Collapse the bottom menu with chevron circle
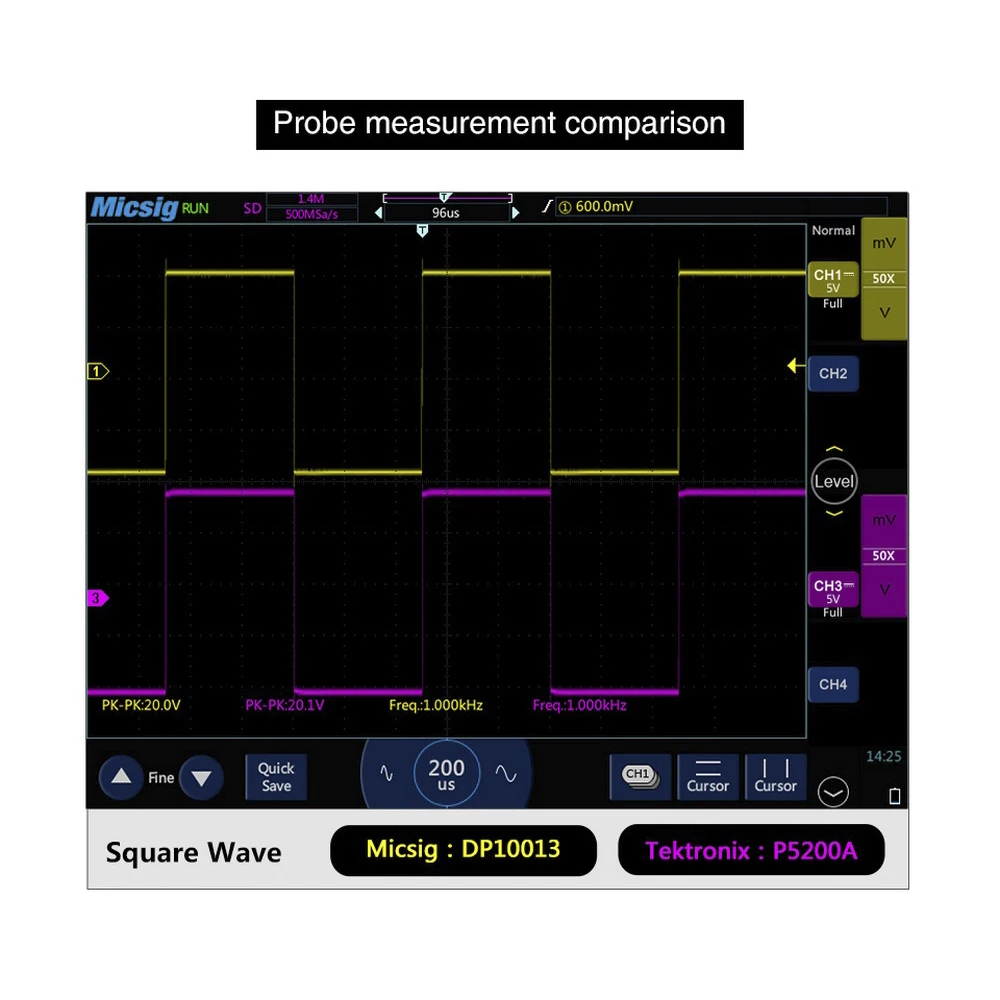This screenshot has width=1000, height=1000. coord(833,792)
